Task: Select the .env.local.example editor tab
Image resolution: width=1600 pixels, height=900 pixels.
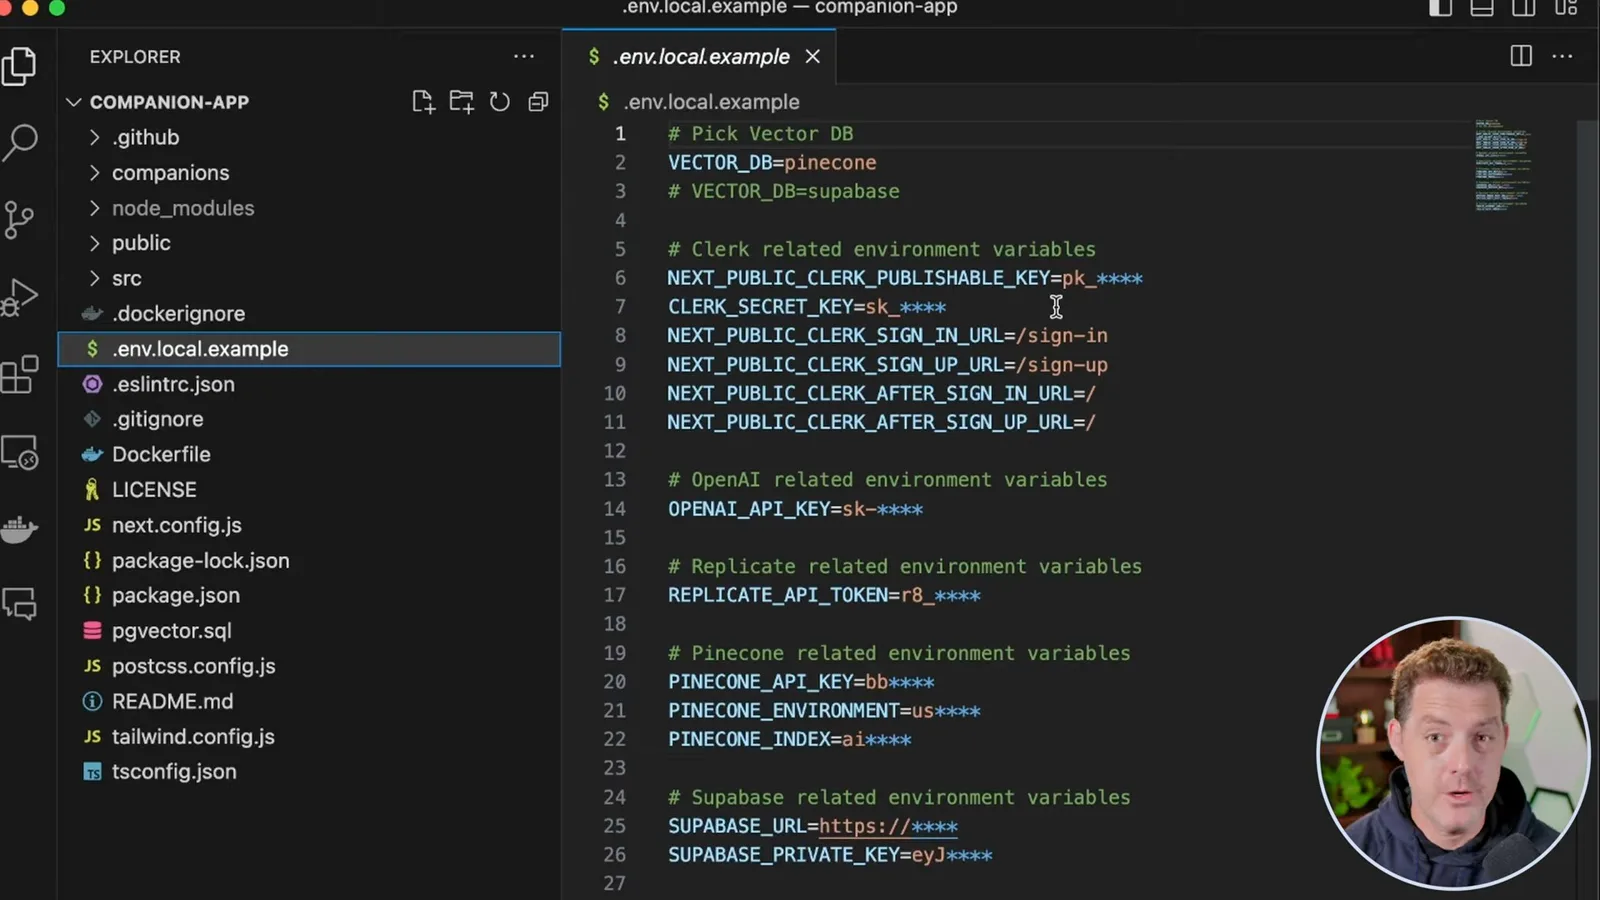Action: point(700,57)
